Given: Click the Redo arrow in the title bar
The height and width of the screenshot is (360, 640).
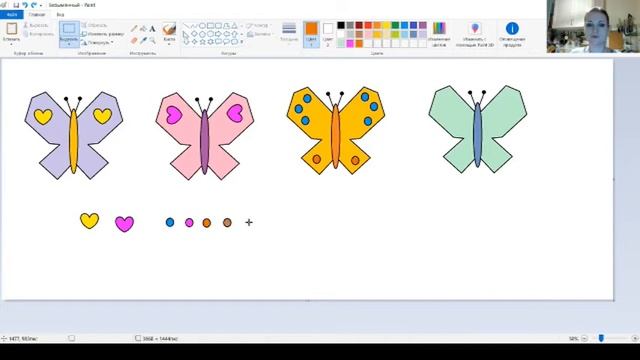Looking at the screenshot, I should 34,5.
